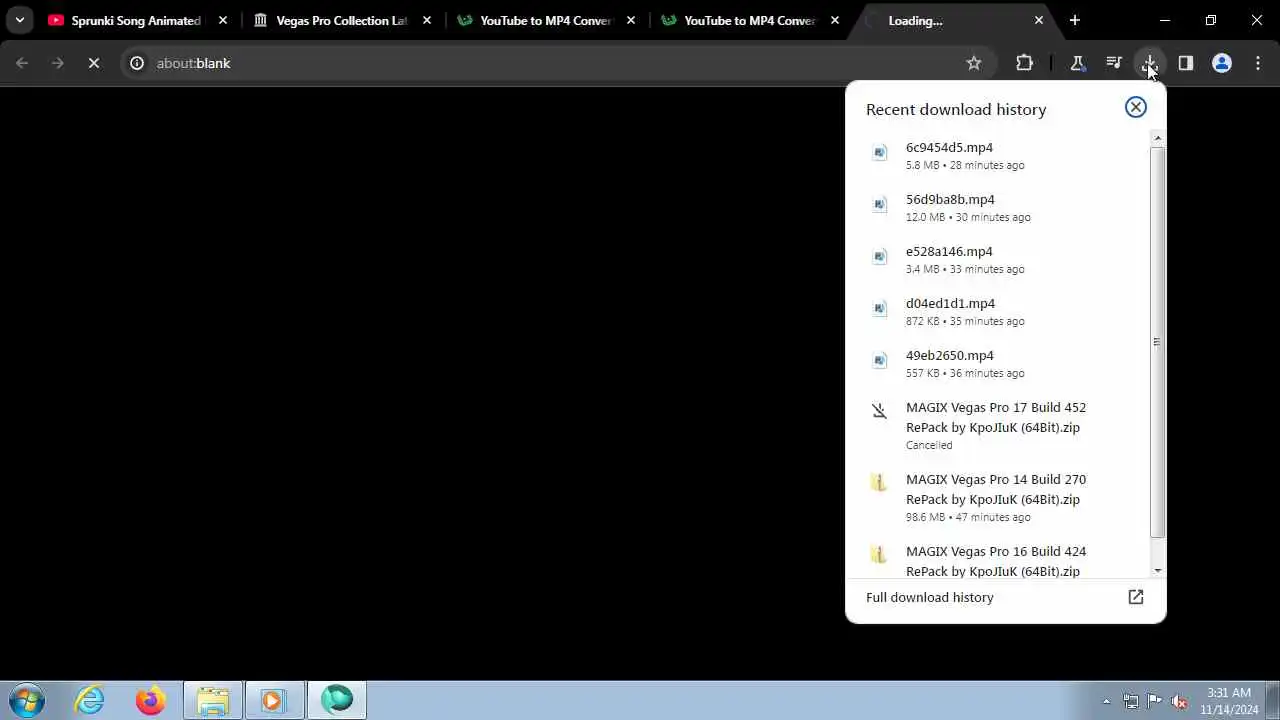The image size is (1280, 720).
Task: Close the Recent download history popup
Action: point(1136,107)
